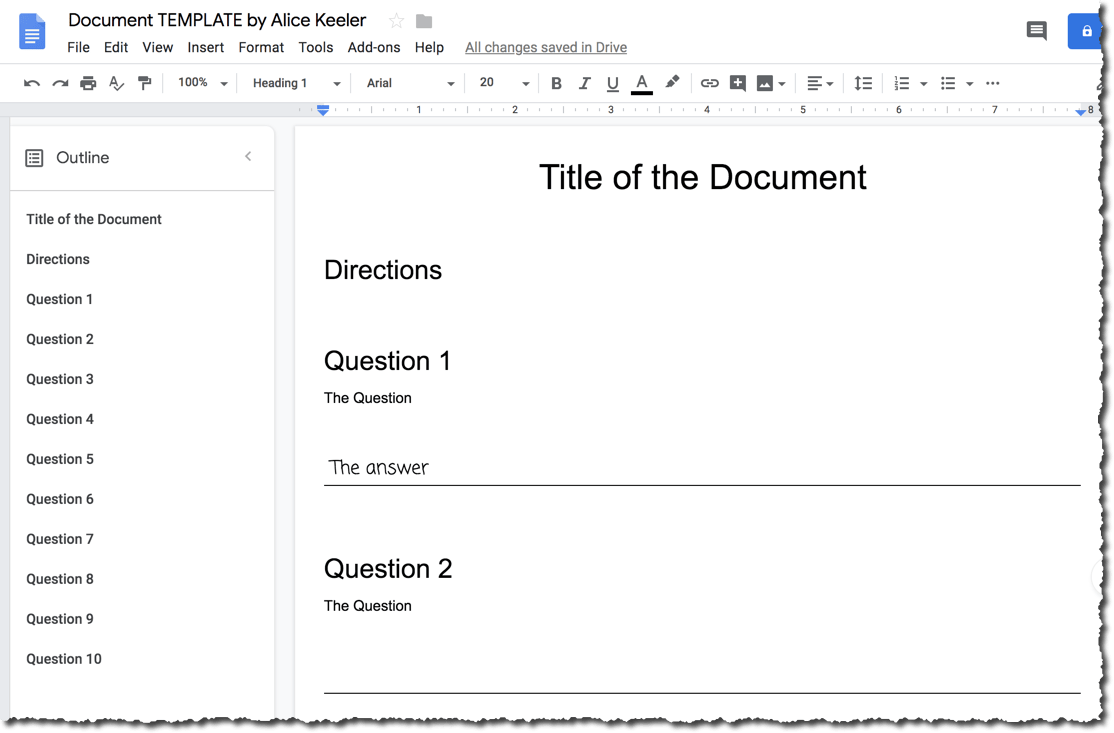The image size is (1114, 733).
Task: Click the Outline list icon
Action: tap(34, 158)
